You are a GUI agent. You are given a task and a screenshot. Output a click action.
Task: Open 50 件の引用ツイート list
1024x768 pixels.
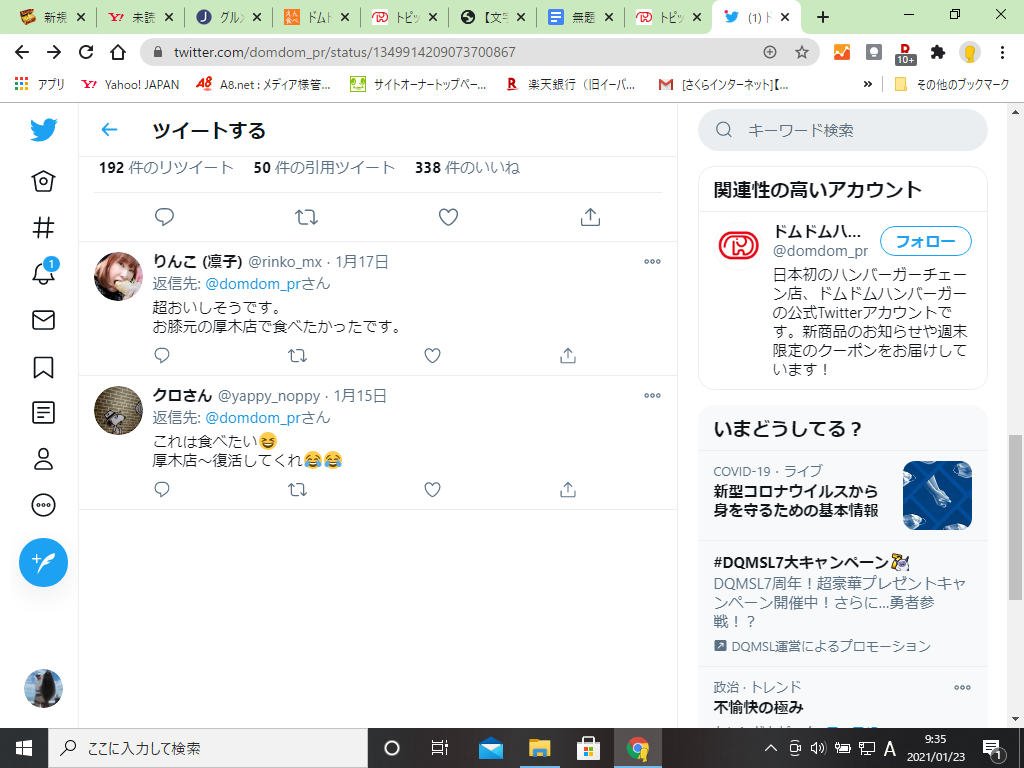(x=324, y=168)
